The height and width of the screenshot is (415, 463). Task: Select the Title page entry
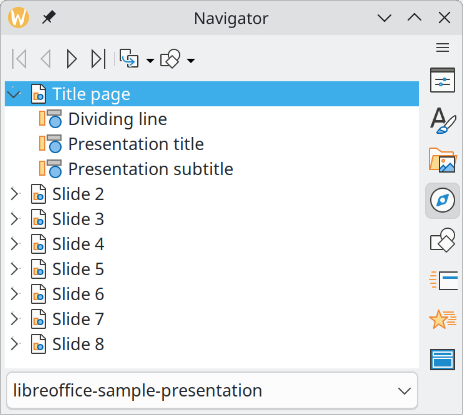point(212,94)
